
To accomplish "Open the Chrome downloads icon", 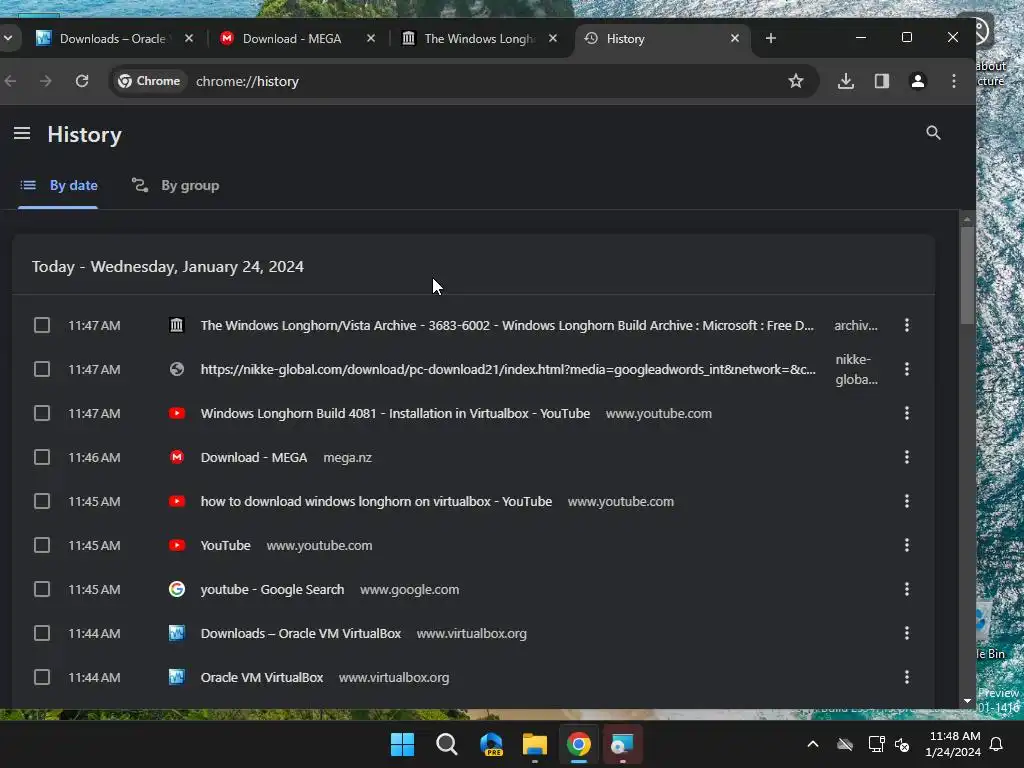I will pyautogui.click(x=846, y=81).
